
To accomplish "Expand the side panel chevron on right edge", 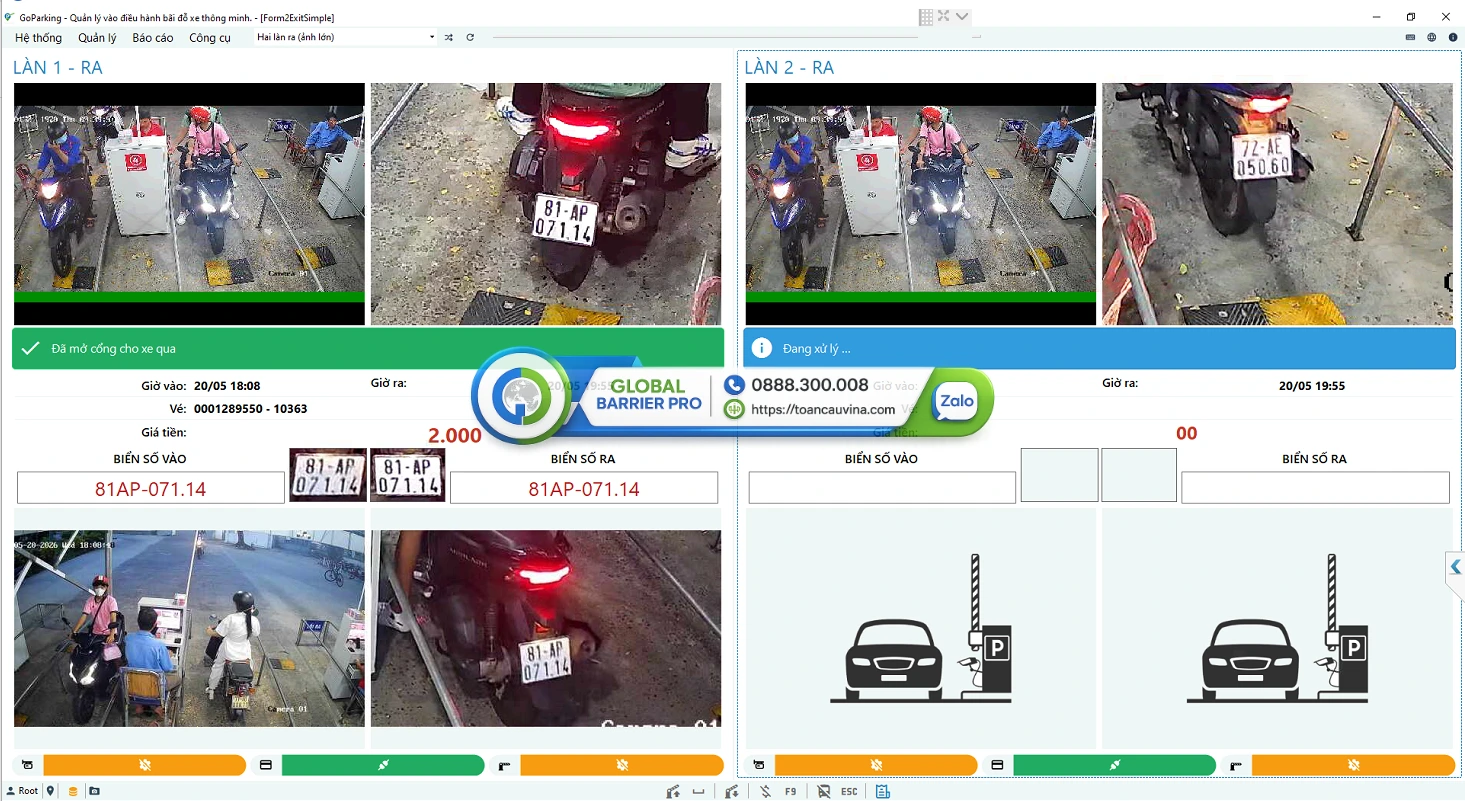I will [x=1456, y=567].
